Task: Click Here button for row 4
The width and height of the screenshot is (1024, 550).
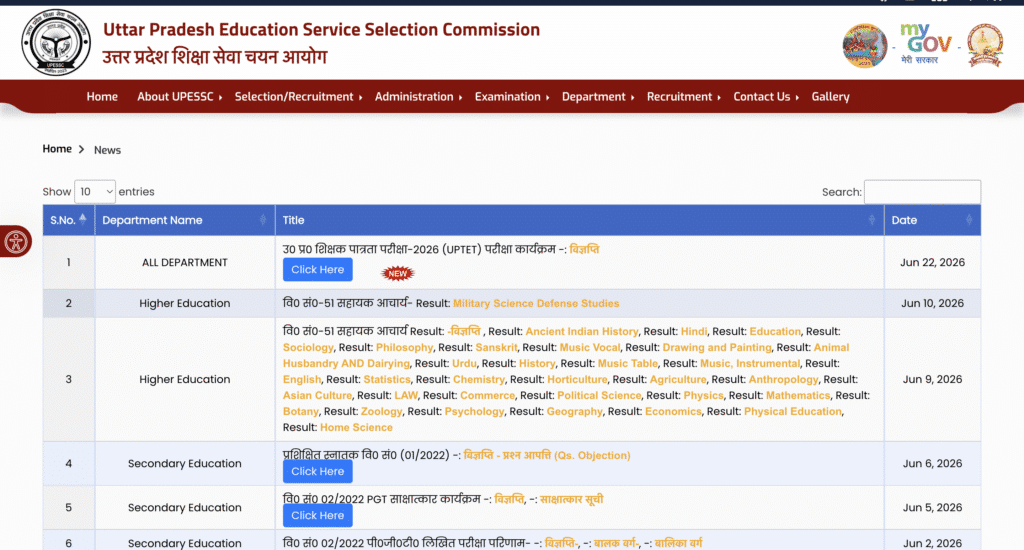Action: (x=317, y=472)
